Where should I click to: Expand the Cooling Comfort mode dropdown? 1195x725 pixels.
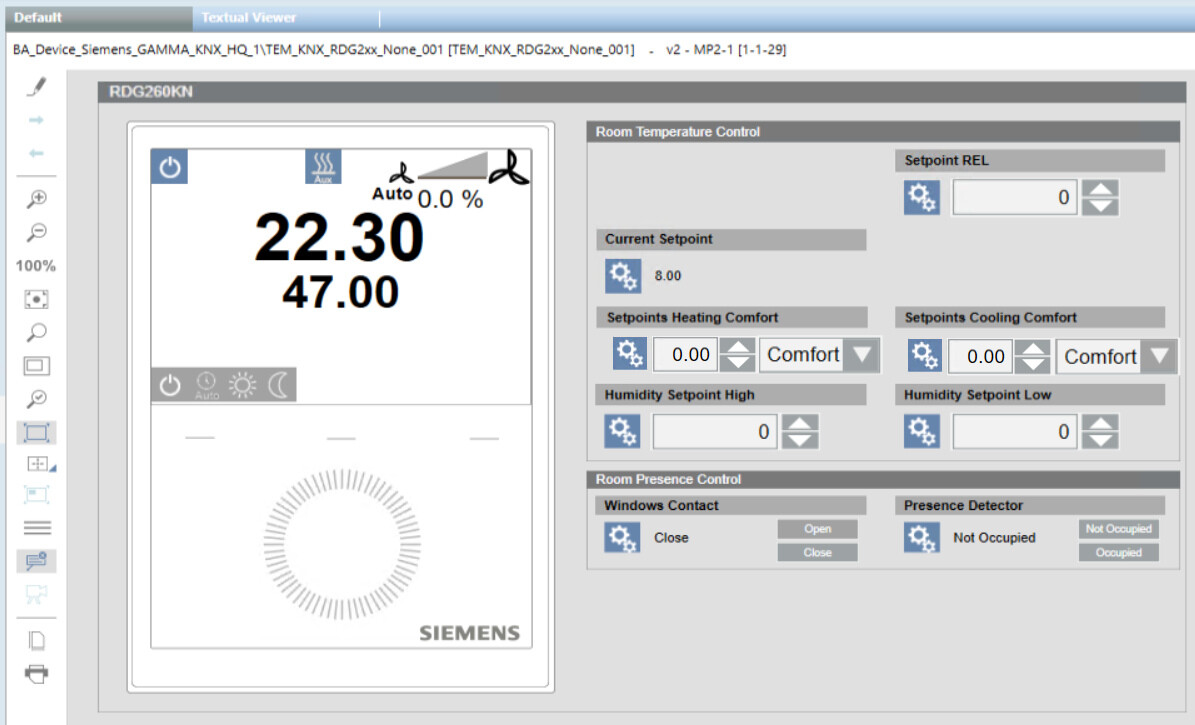(1158, 356)
